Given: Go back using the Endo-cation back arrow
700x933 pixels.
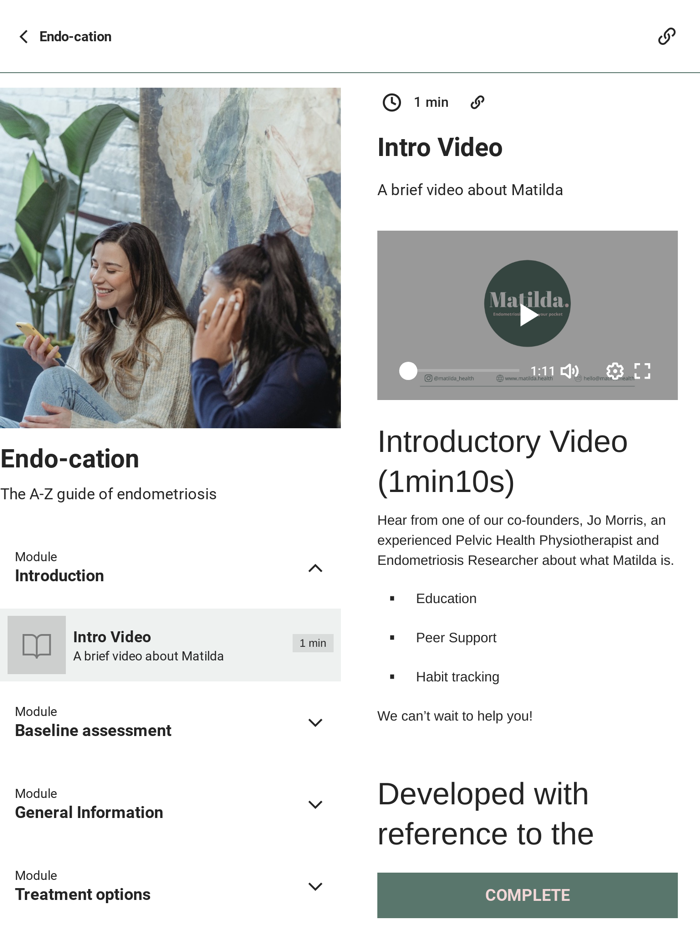Looking at the screenshot, I should click(x=23, y=37).
